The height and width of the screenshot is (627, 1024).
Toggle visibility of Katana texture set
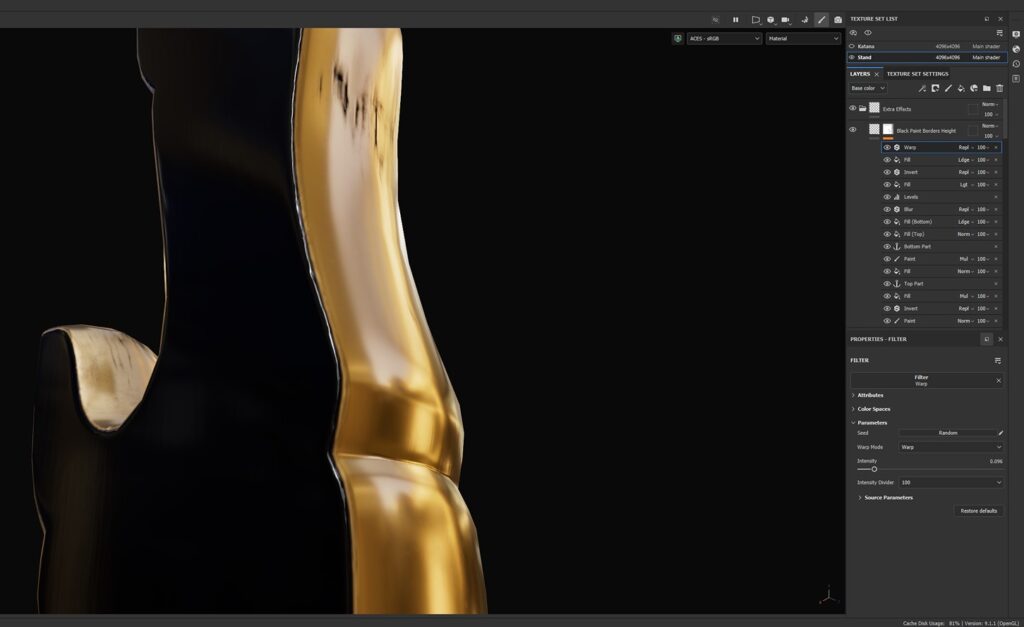click(852, 46)
